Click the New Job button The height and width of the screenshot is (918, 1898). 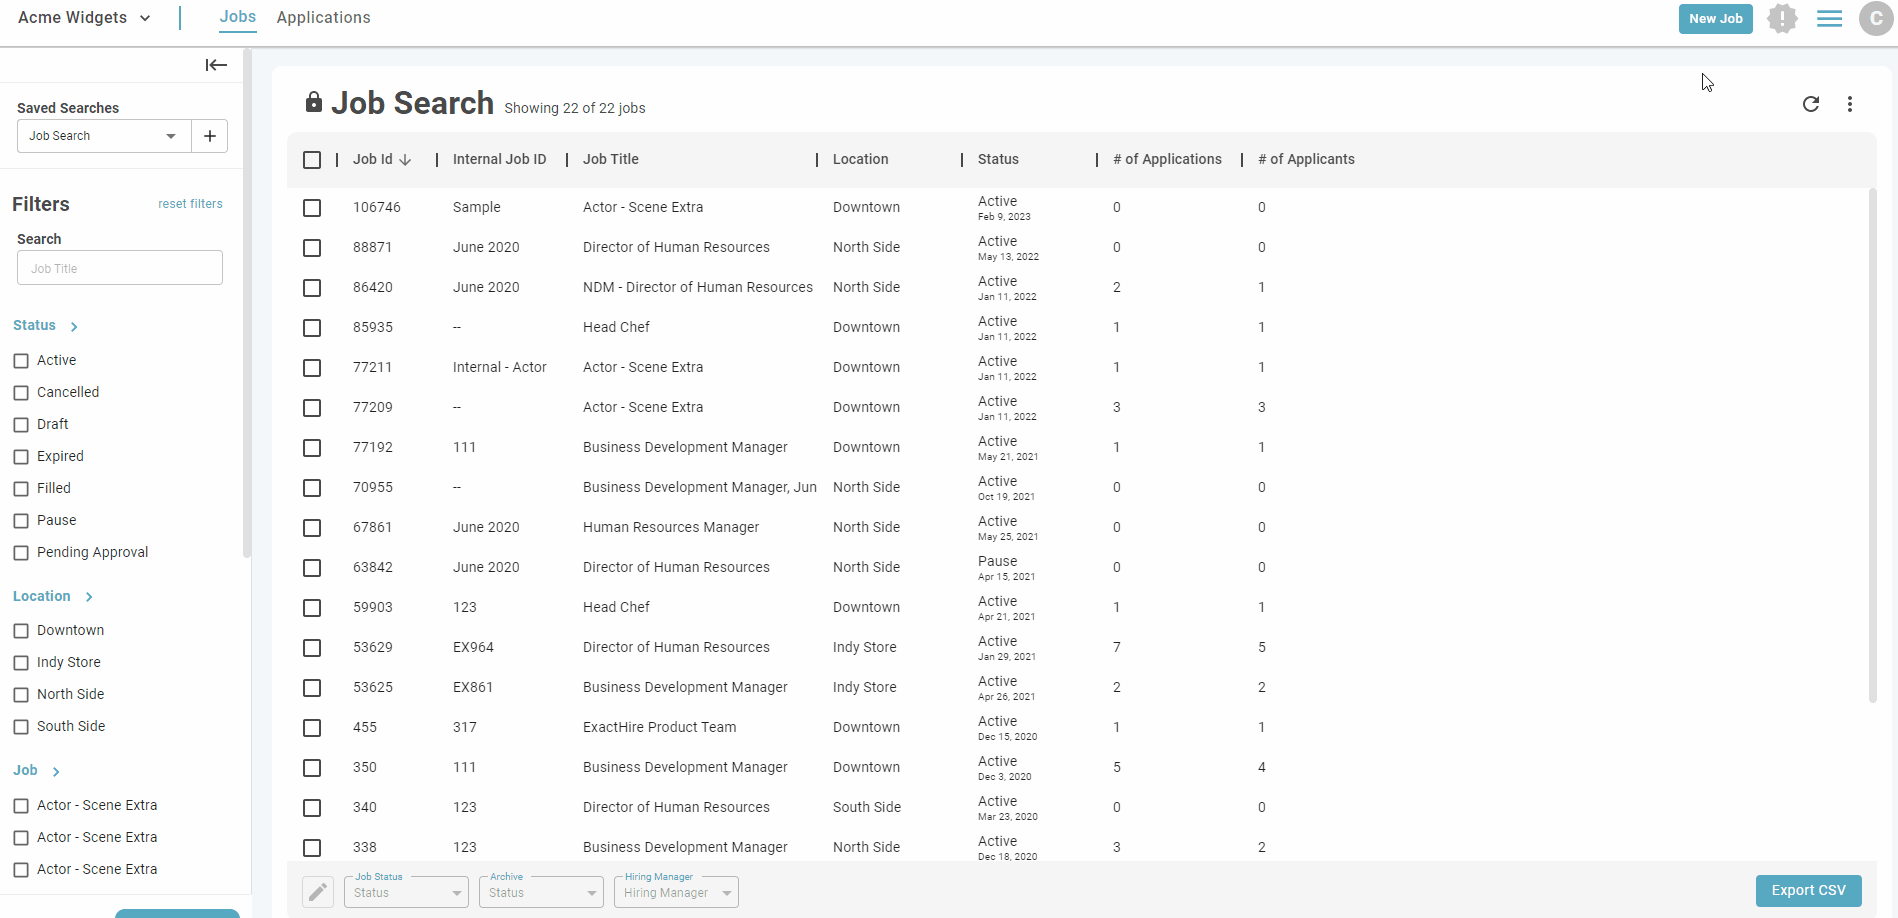(x=1715, y=18)
